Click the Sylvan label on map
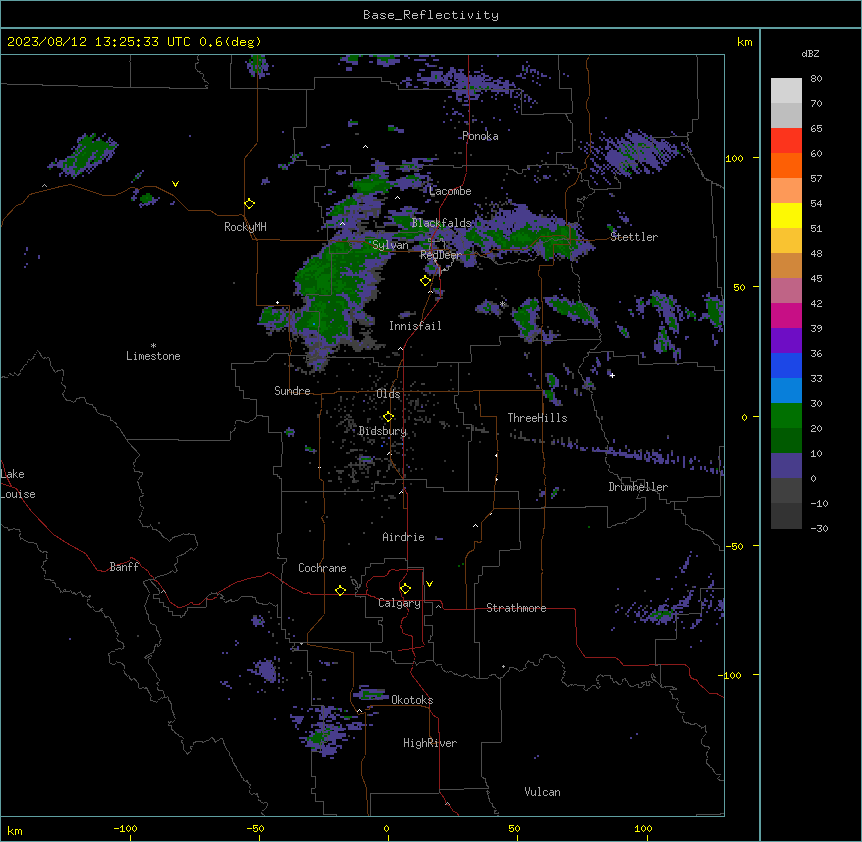 point(390,245)
